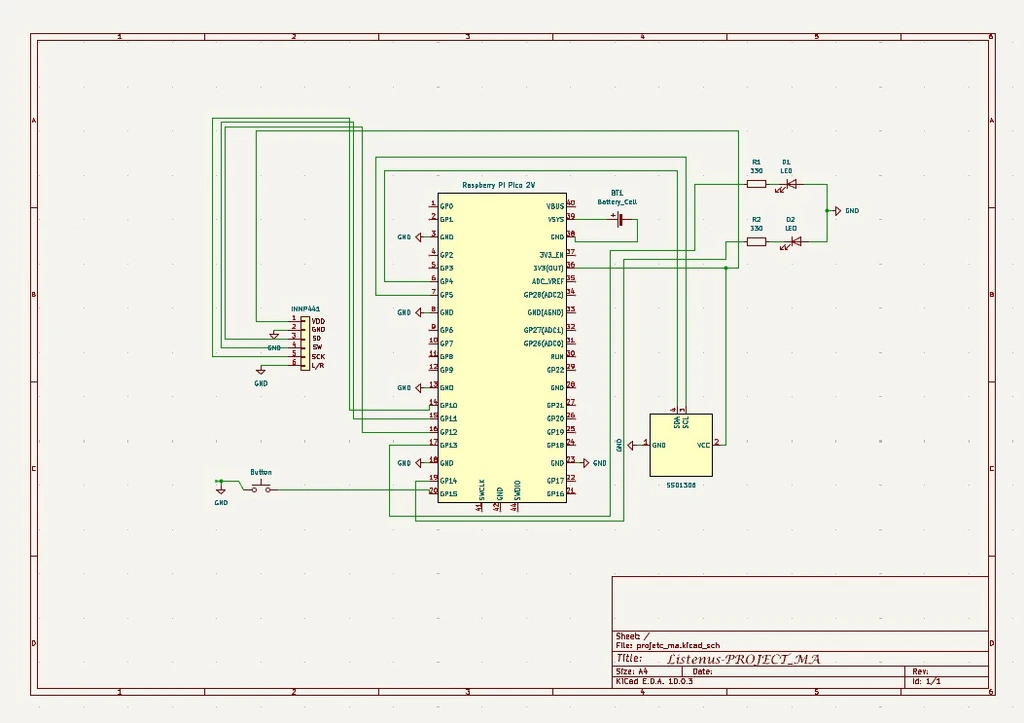Image resolution: width=1024 pixels, height=723 pixels.
Task: Click the ADC_VREF pin name
Action: click(548, 281)
